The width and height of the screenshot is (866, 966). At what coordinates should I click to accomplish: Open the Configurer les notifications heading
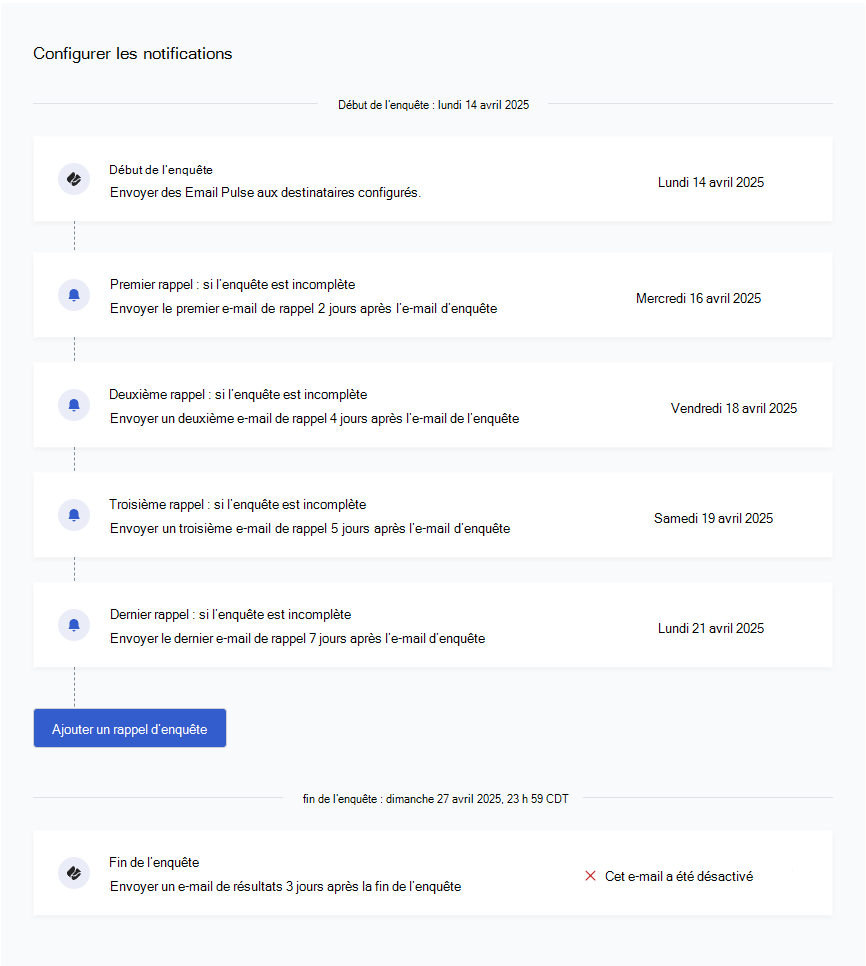(132, 54)
